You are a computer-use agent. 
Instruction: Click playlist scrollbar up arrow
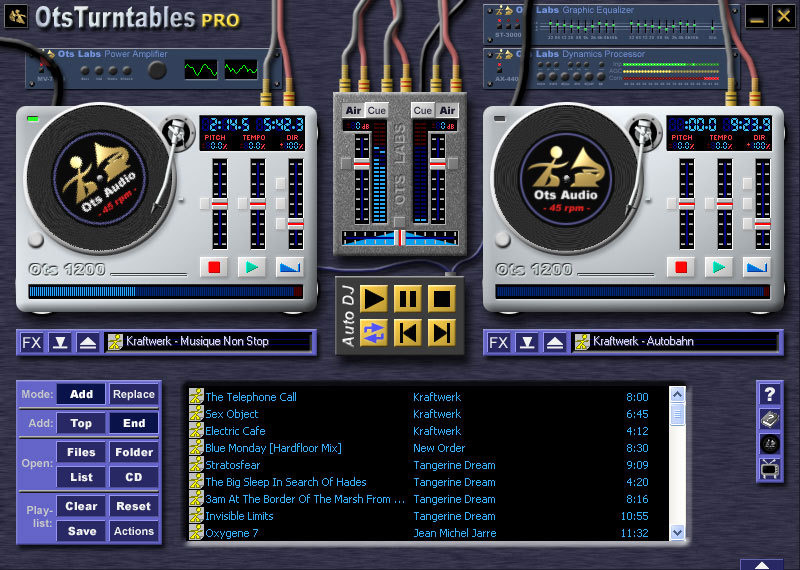click(x=677, y=394)
